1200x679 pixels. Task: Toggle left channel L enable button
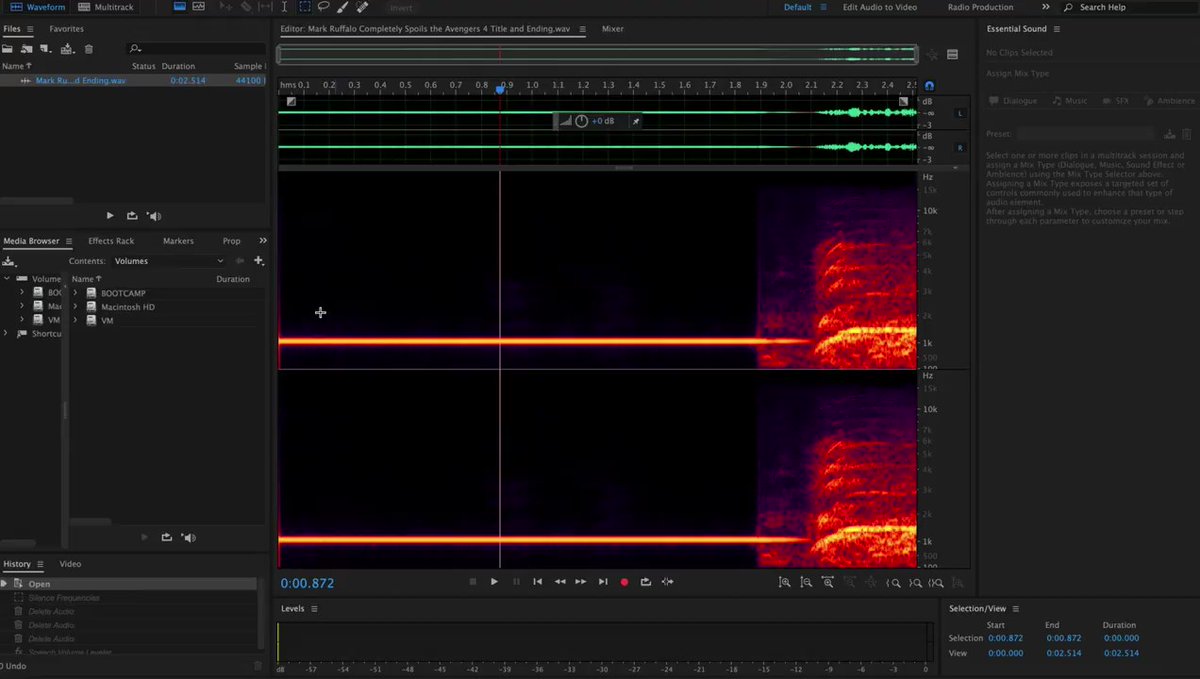(x=961, y=114)
